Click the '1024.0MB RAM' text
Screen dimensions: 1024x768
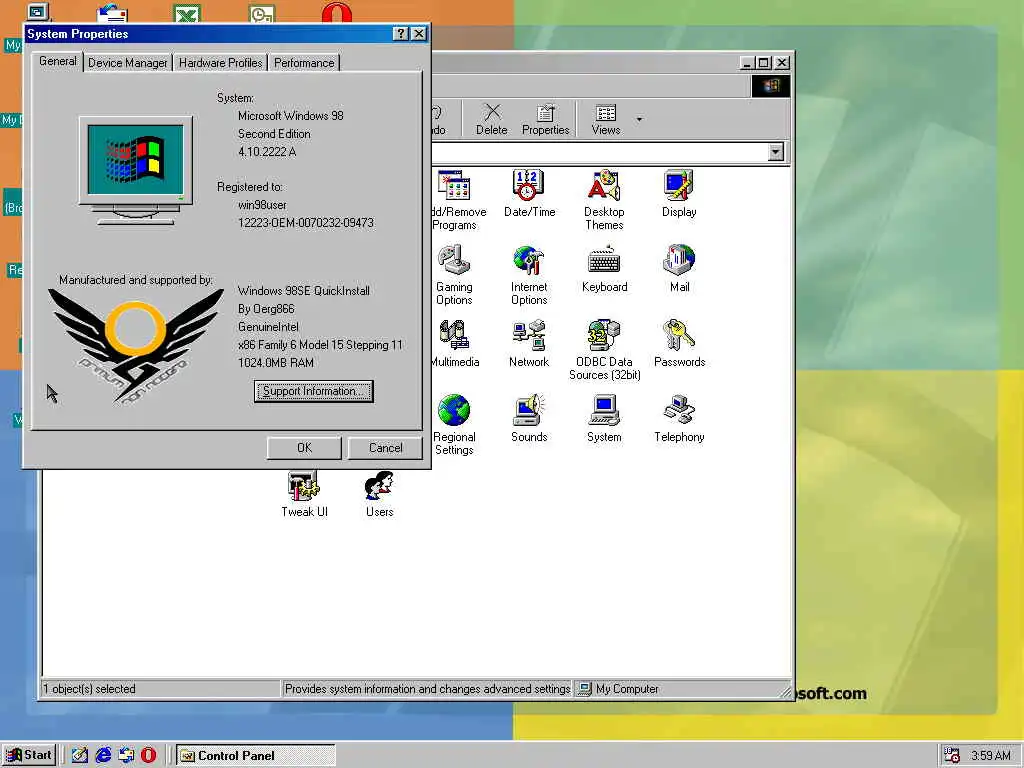pyautogui.click(x=276, y=362)
